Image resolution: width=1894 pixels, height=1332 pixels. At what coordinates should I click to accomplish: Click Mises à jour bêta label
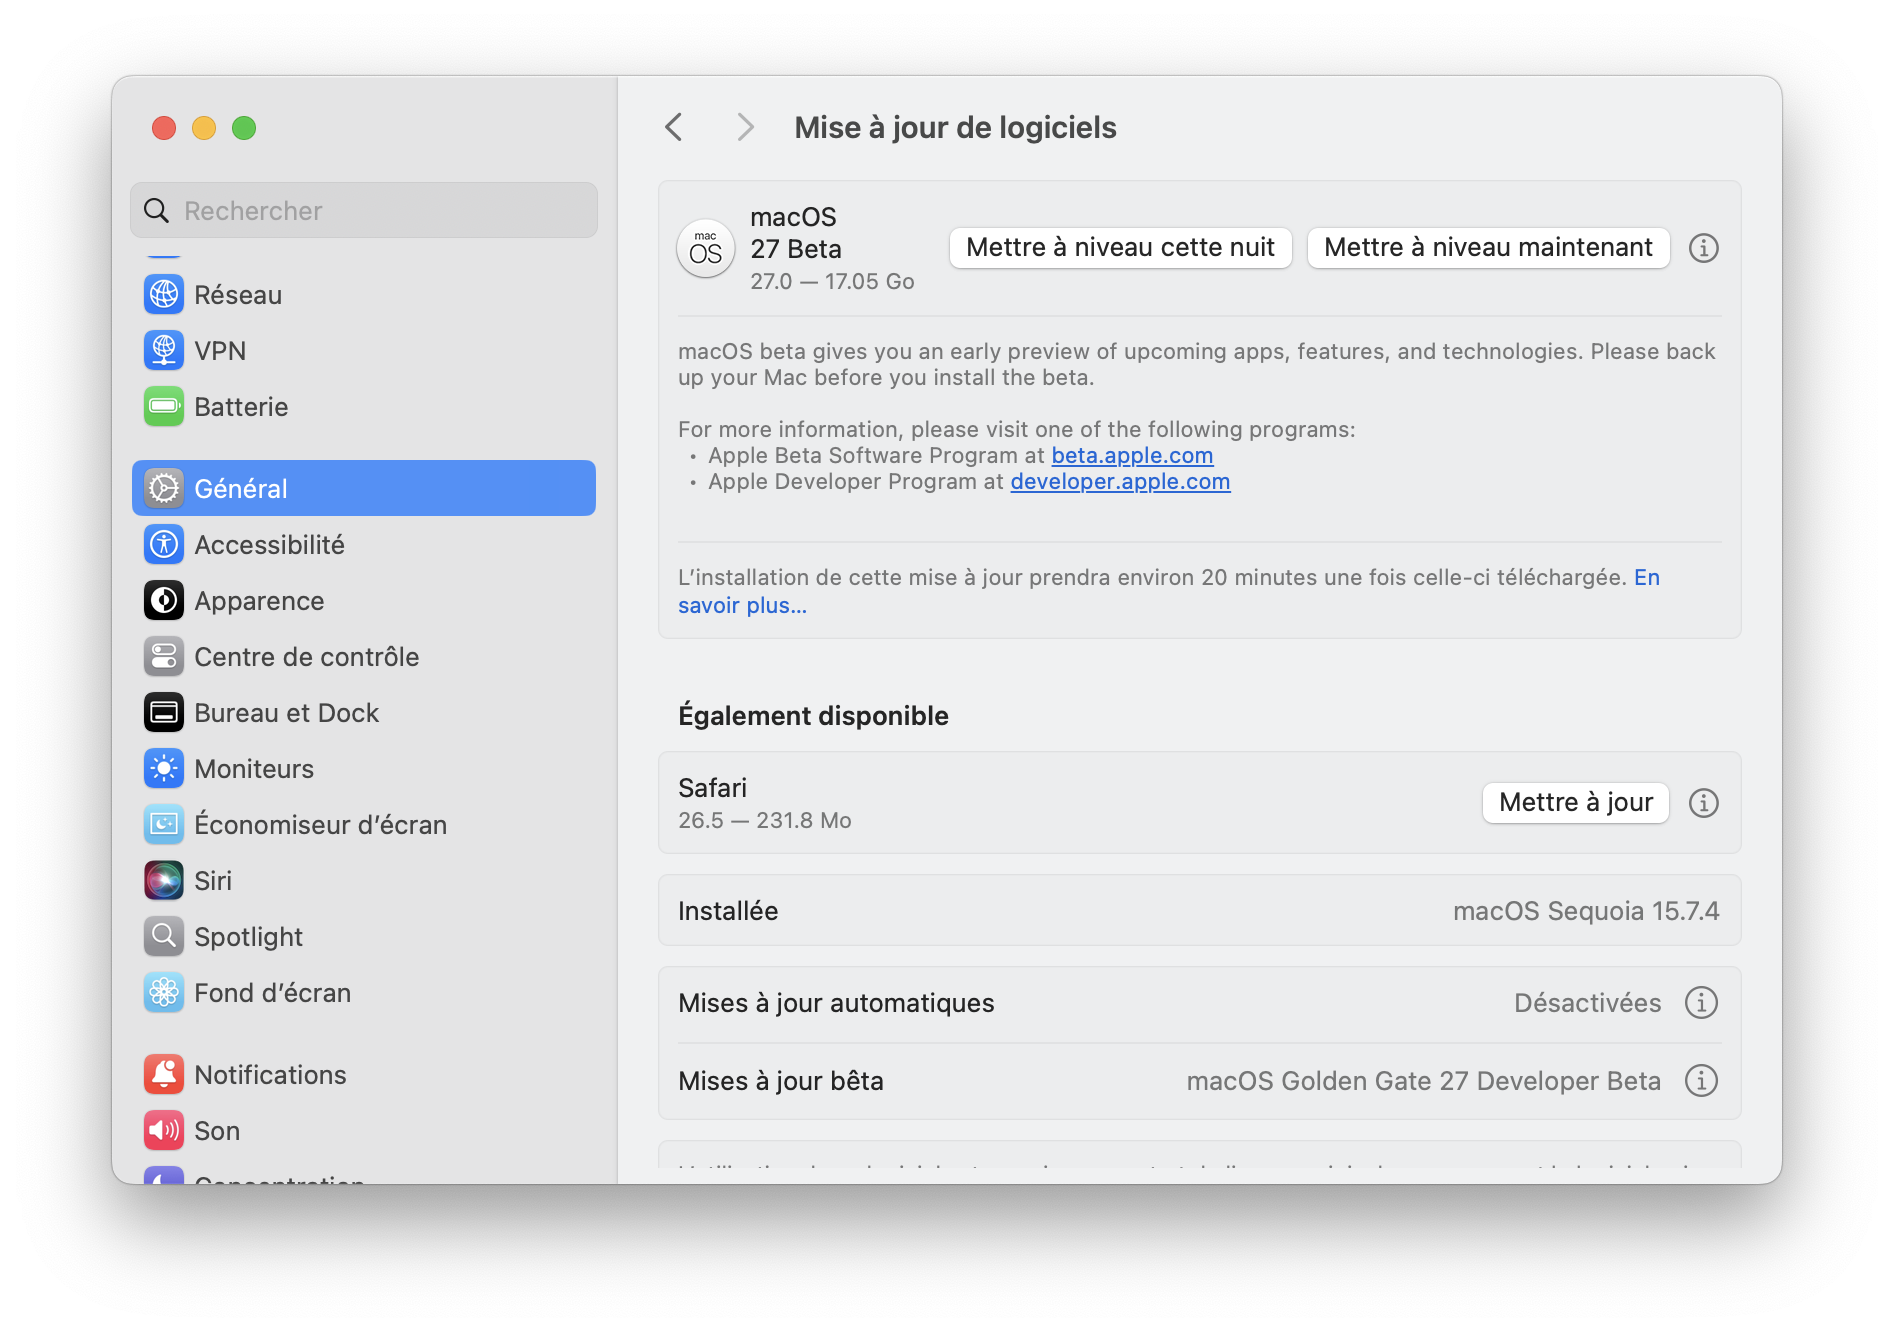click(781, 1081)
